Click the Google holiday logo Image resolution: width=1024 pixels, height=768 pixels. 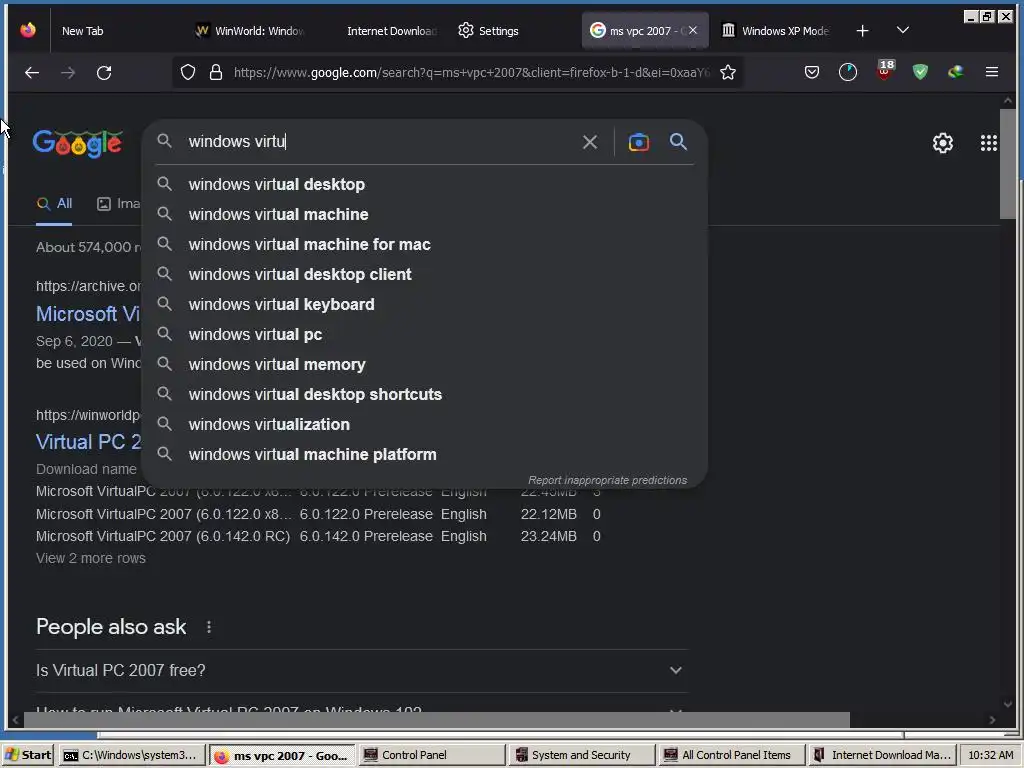[77, 143]
